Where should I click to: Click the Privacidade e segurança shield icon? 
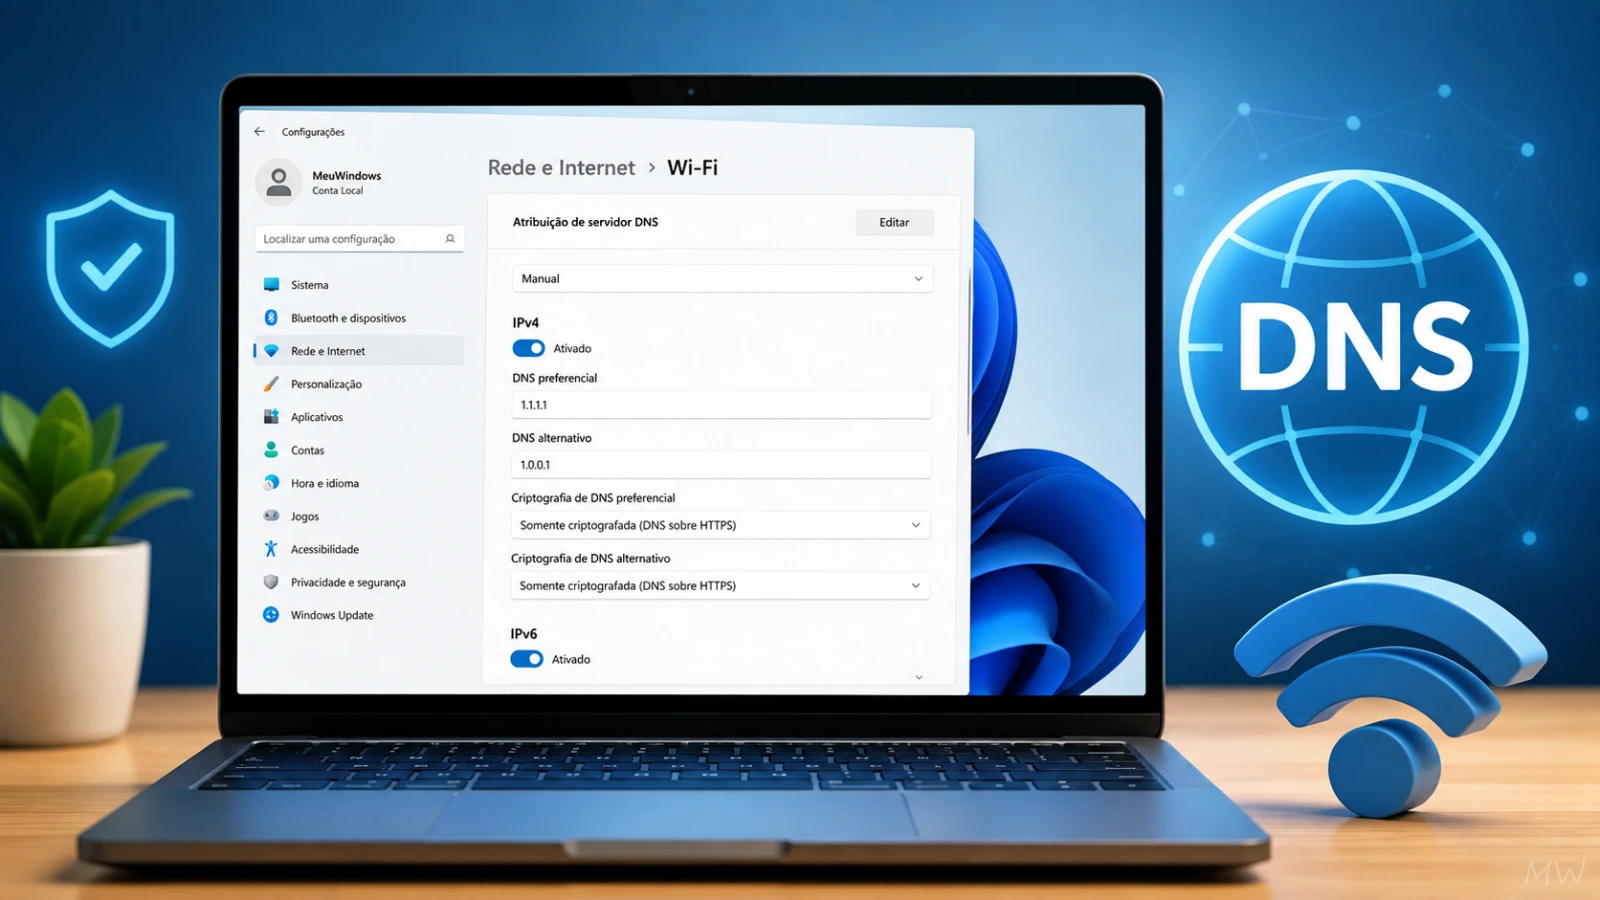(x=271, y=582)
